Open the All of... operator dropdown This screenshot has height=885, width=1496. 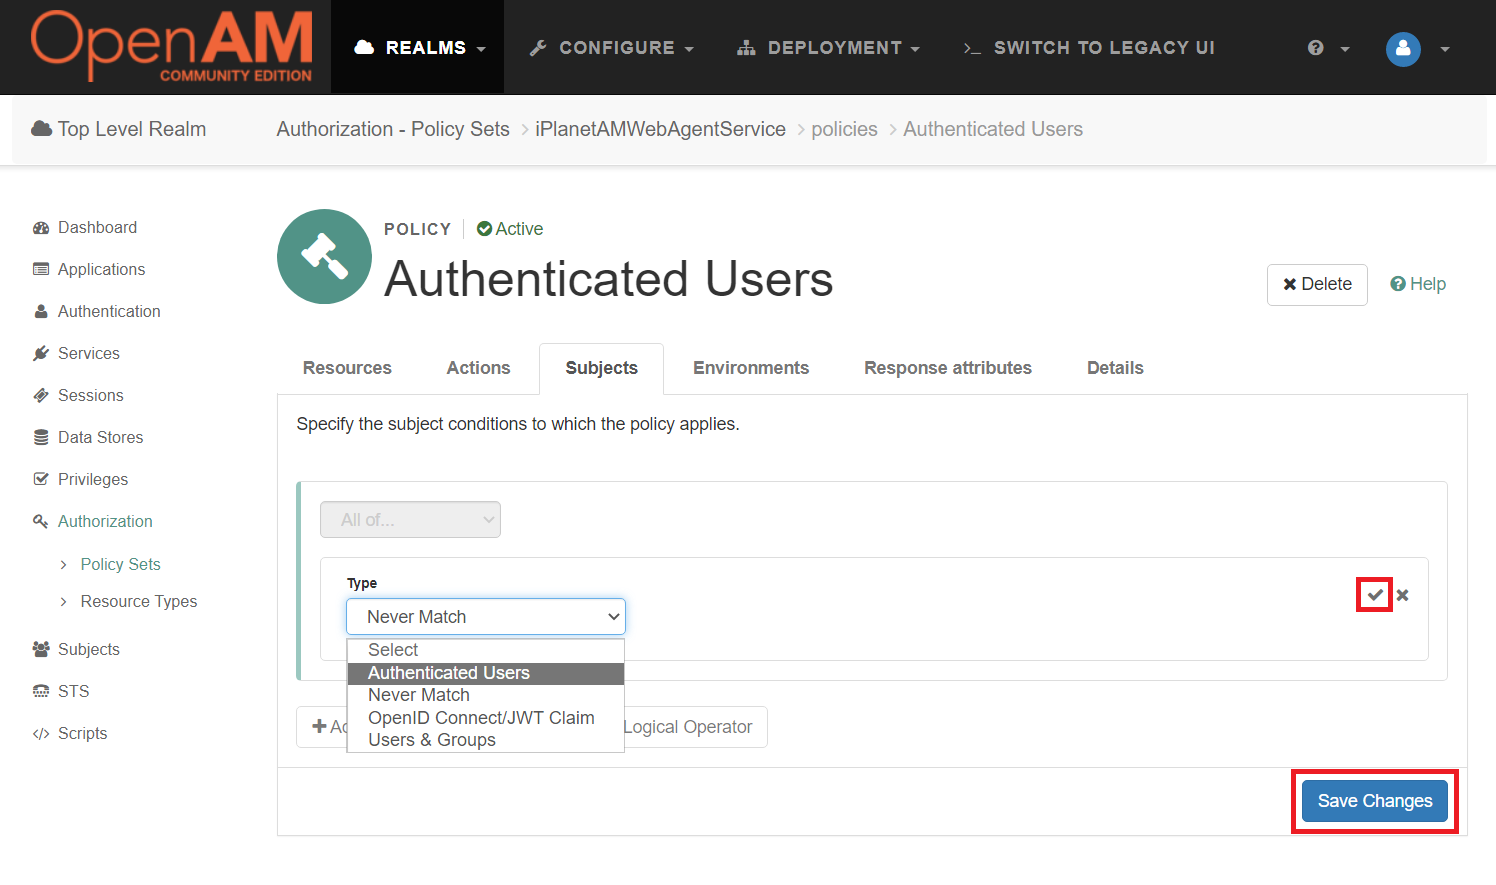point(410,520)
